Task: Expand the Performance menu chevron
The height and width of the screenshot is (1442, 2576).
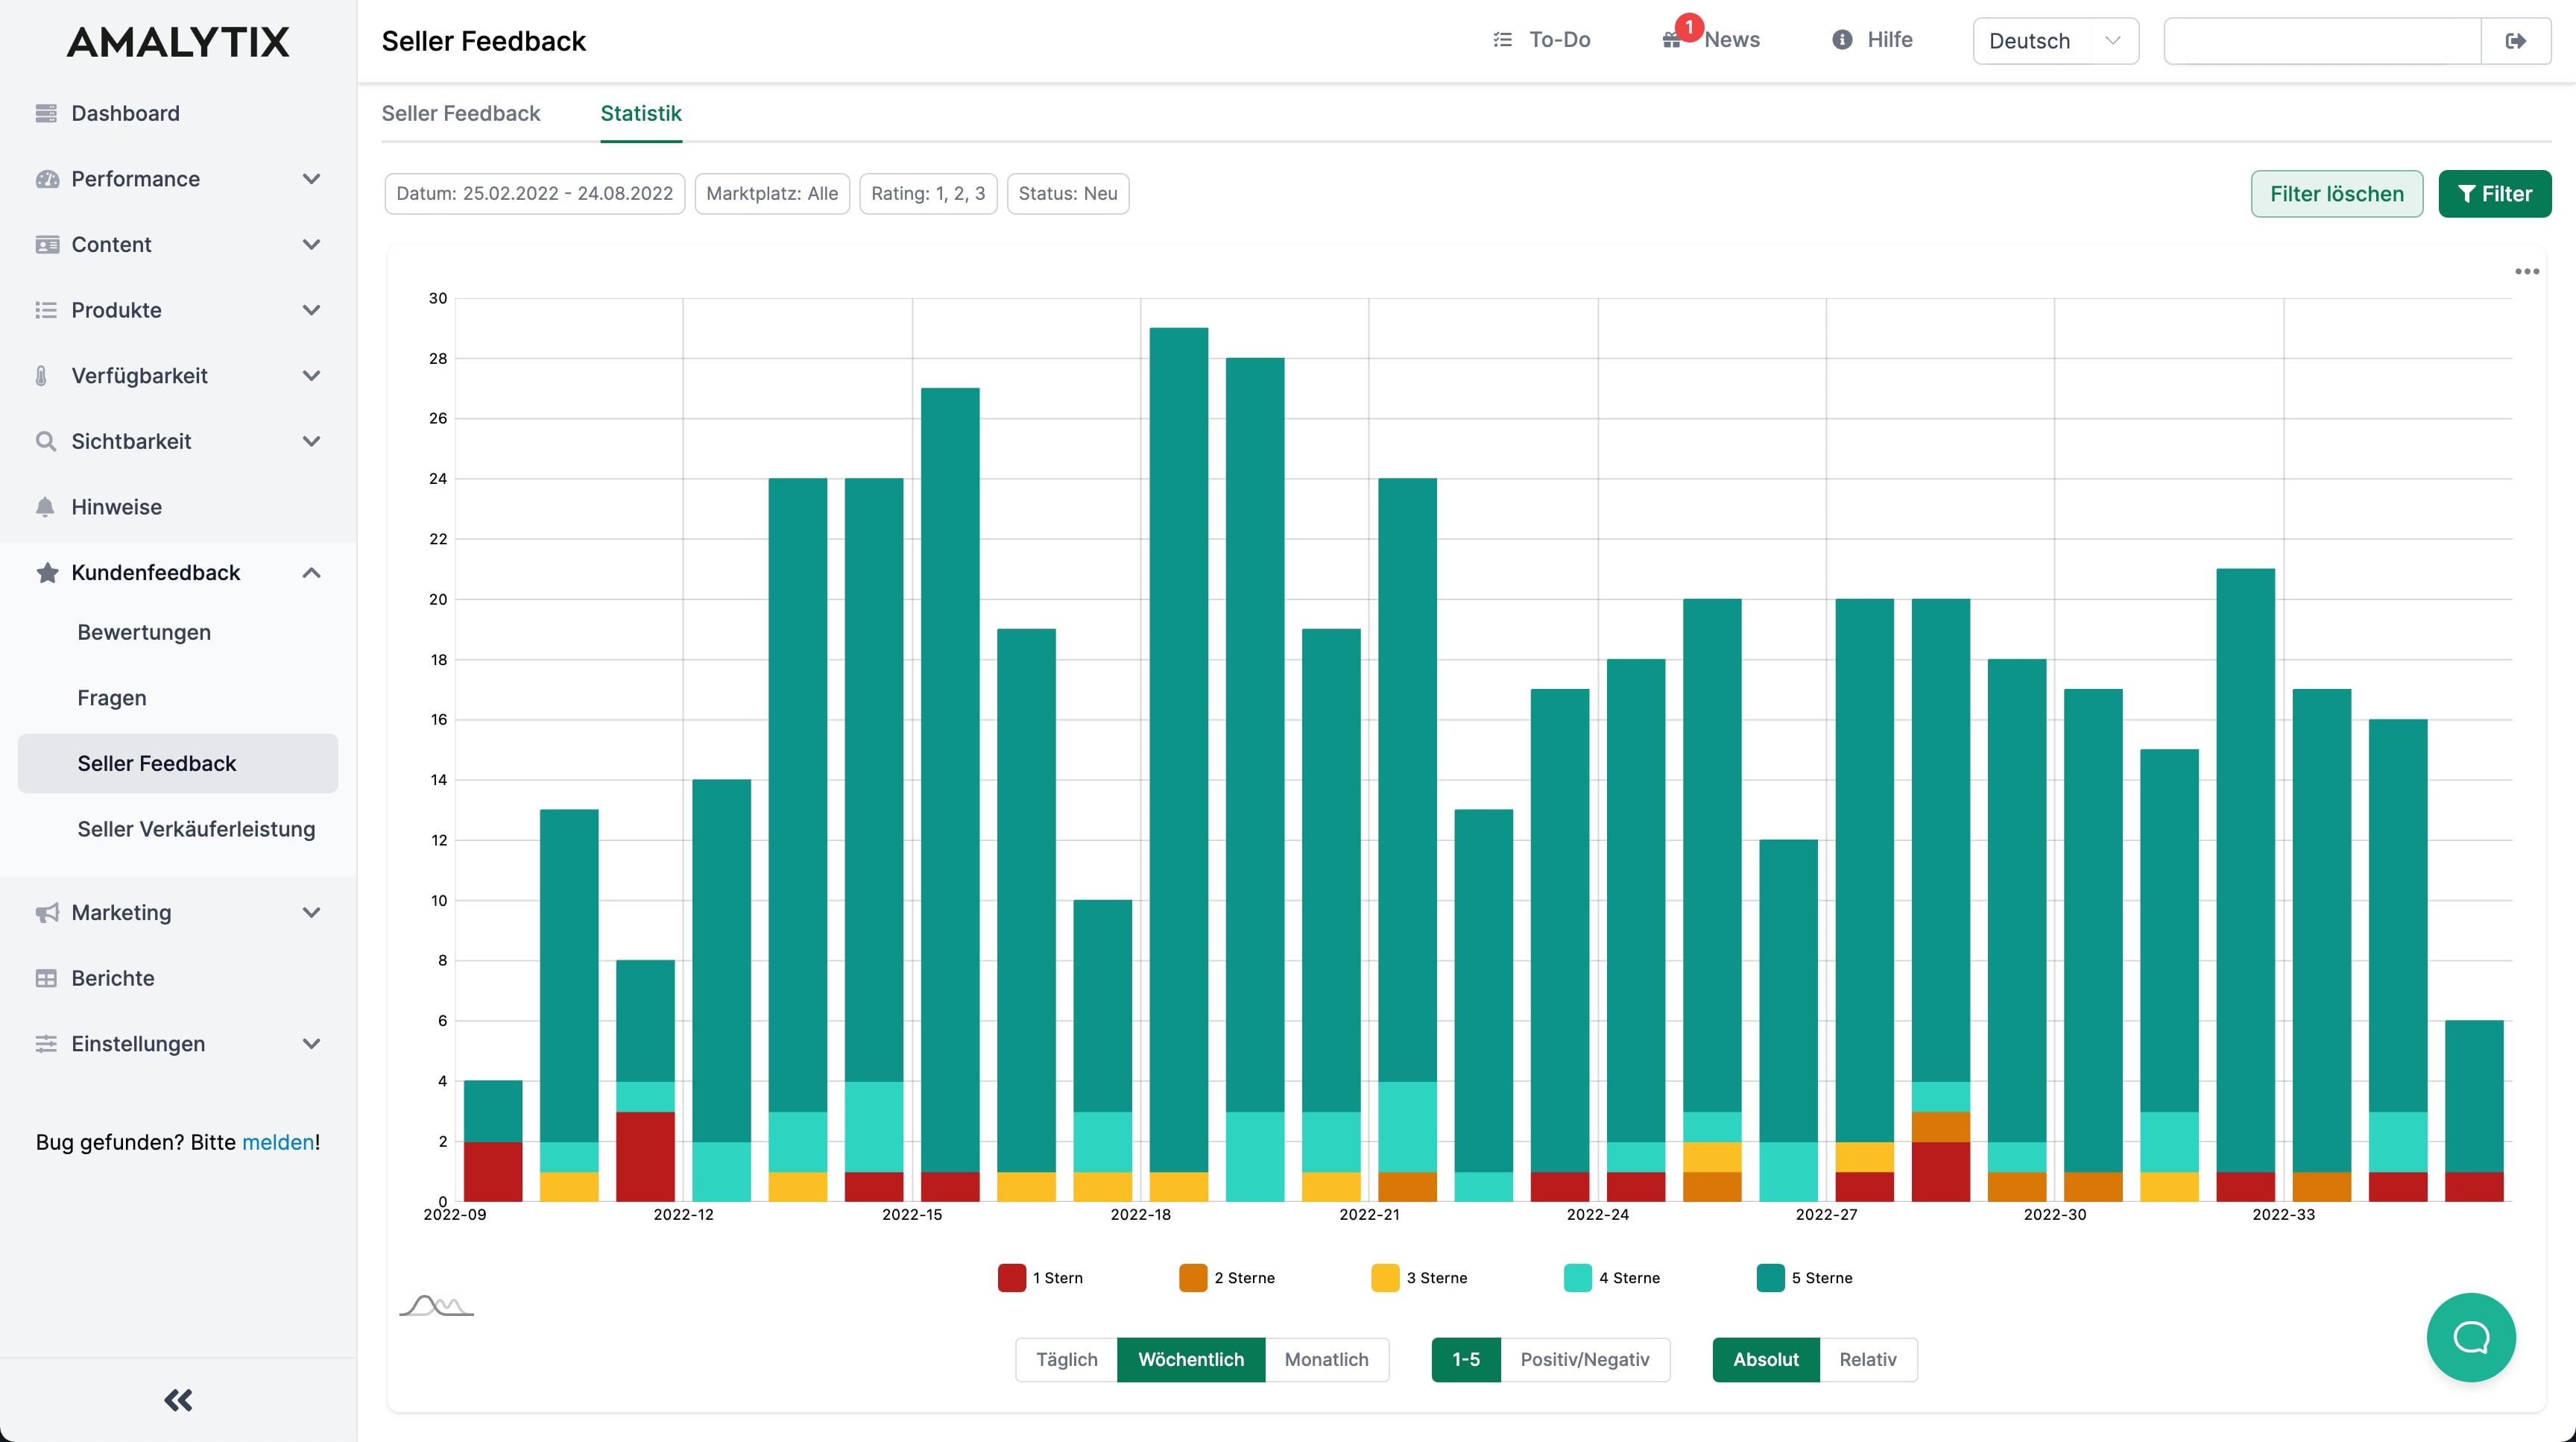Action: click(312, 179)
